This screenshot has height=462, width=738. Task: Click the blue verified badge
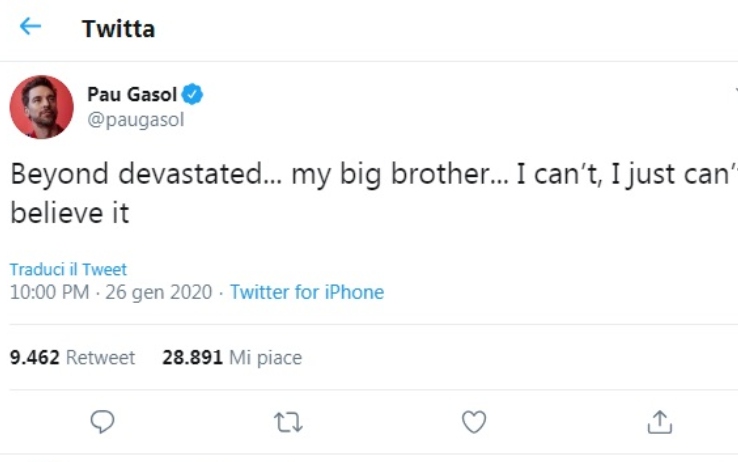(192, 95)
